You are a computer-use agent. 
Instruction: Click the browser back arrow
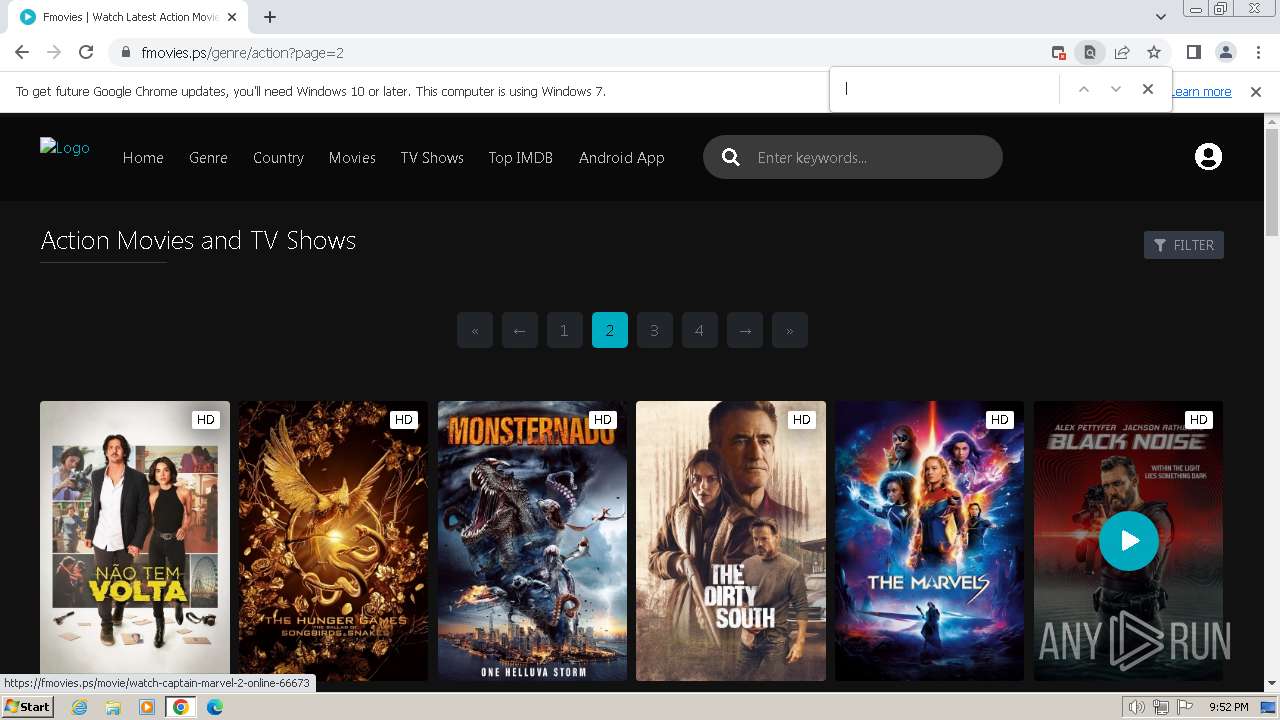(x=22, y=52)
